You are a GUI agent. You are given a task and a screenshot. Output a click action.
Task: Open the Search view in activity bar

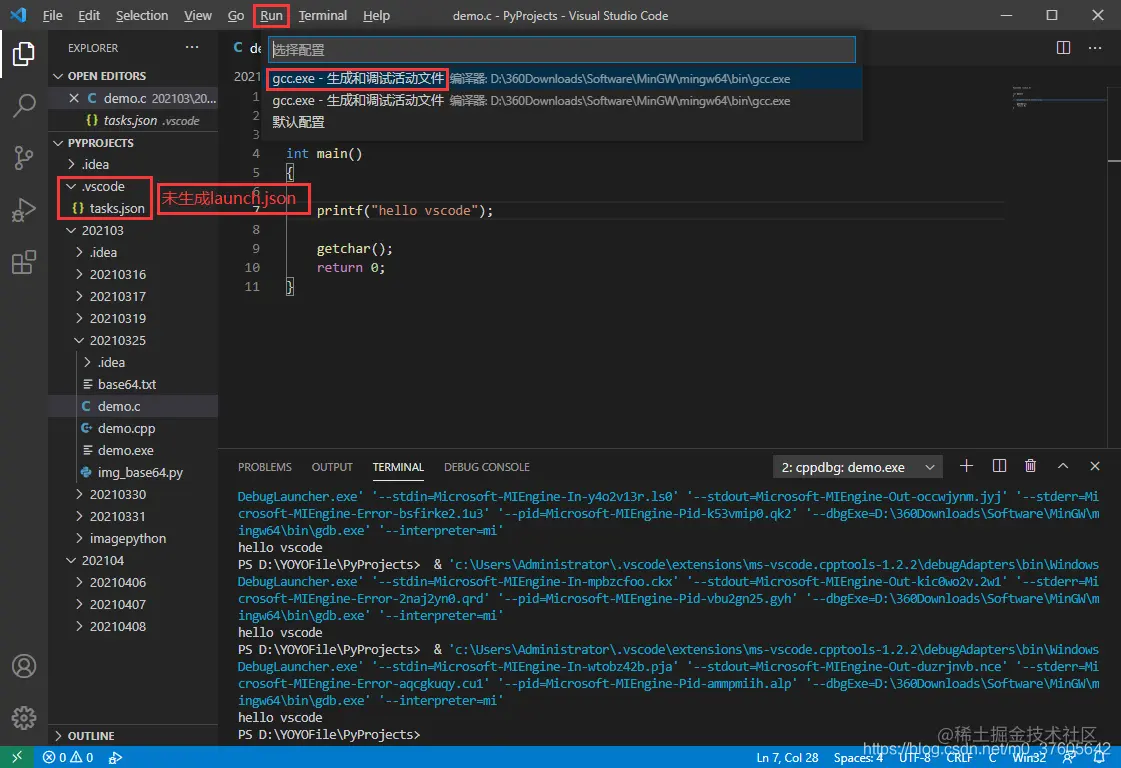(24, 106)
